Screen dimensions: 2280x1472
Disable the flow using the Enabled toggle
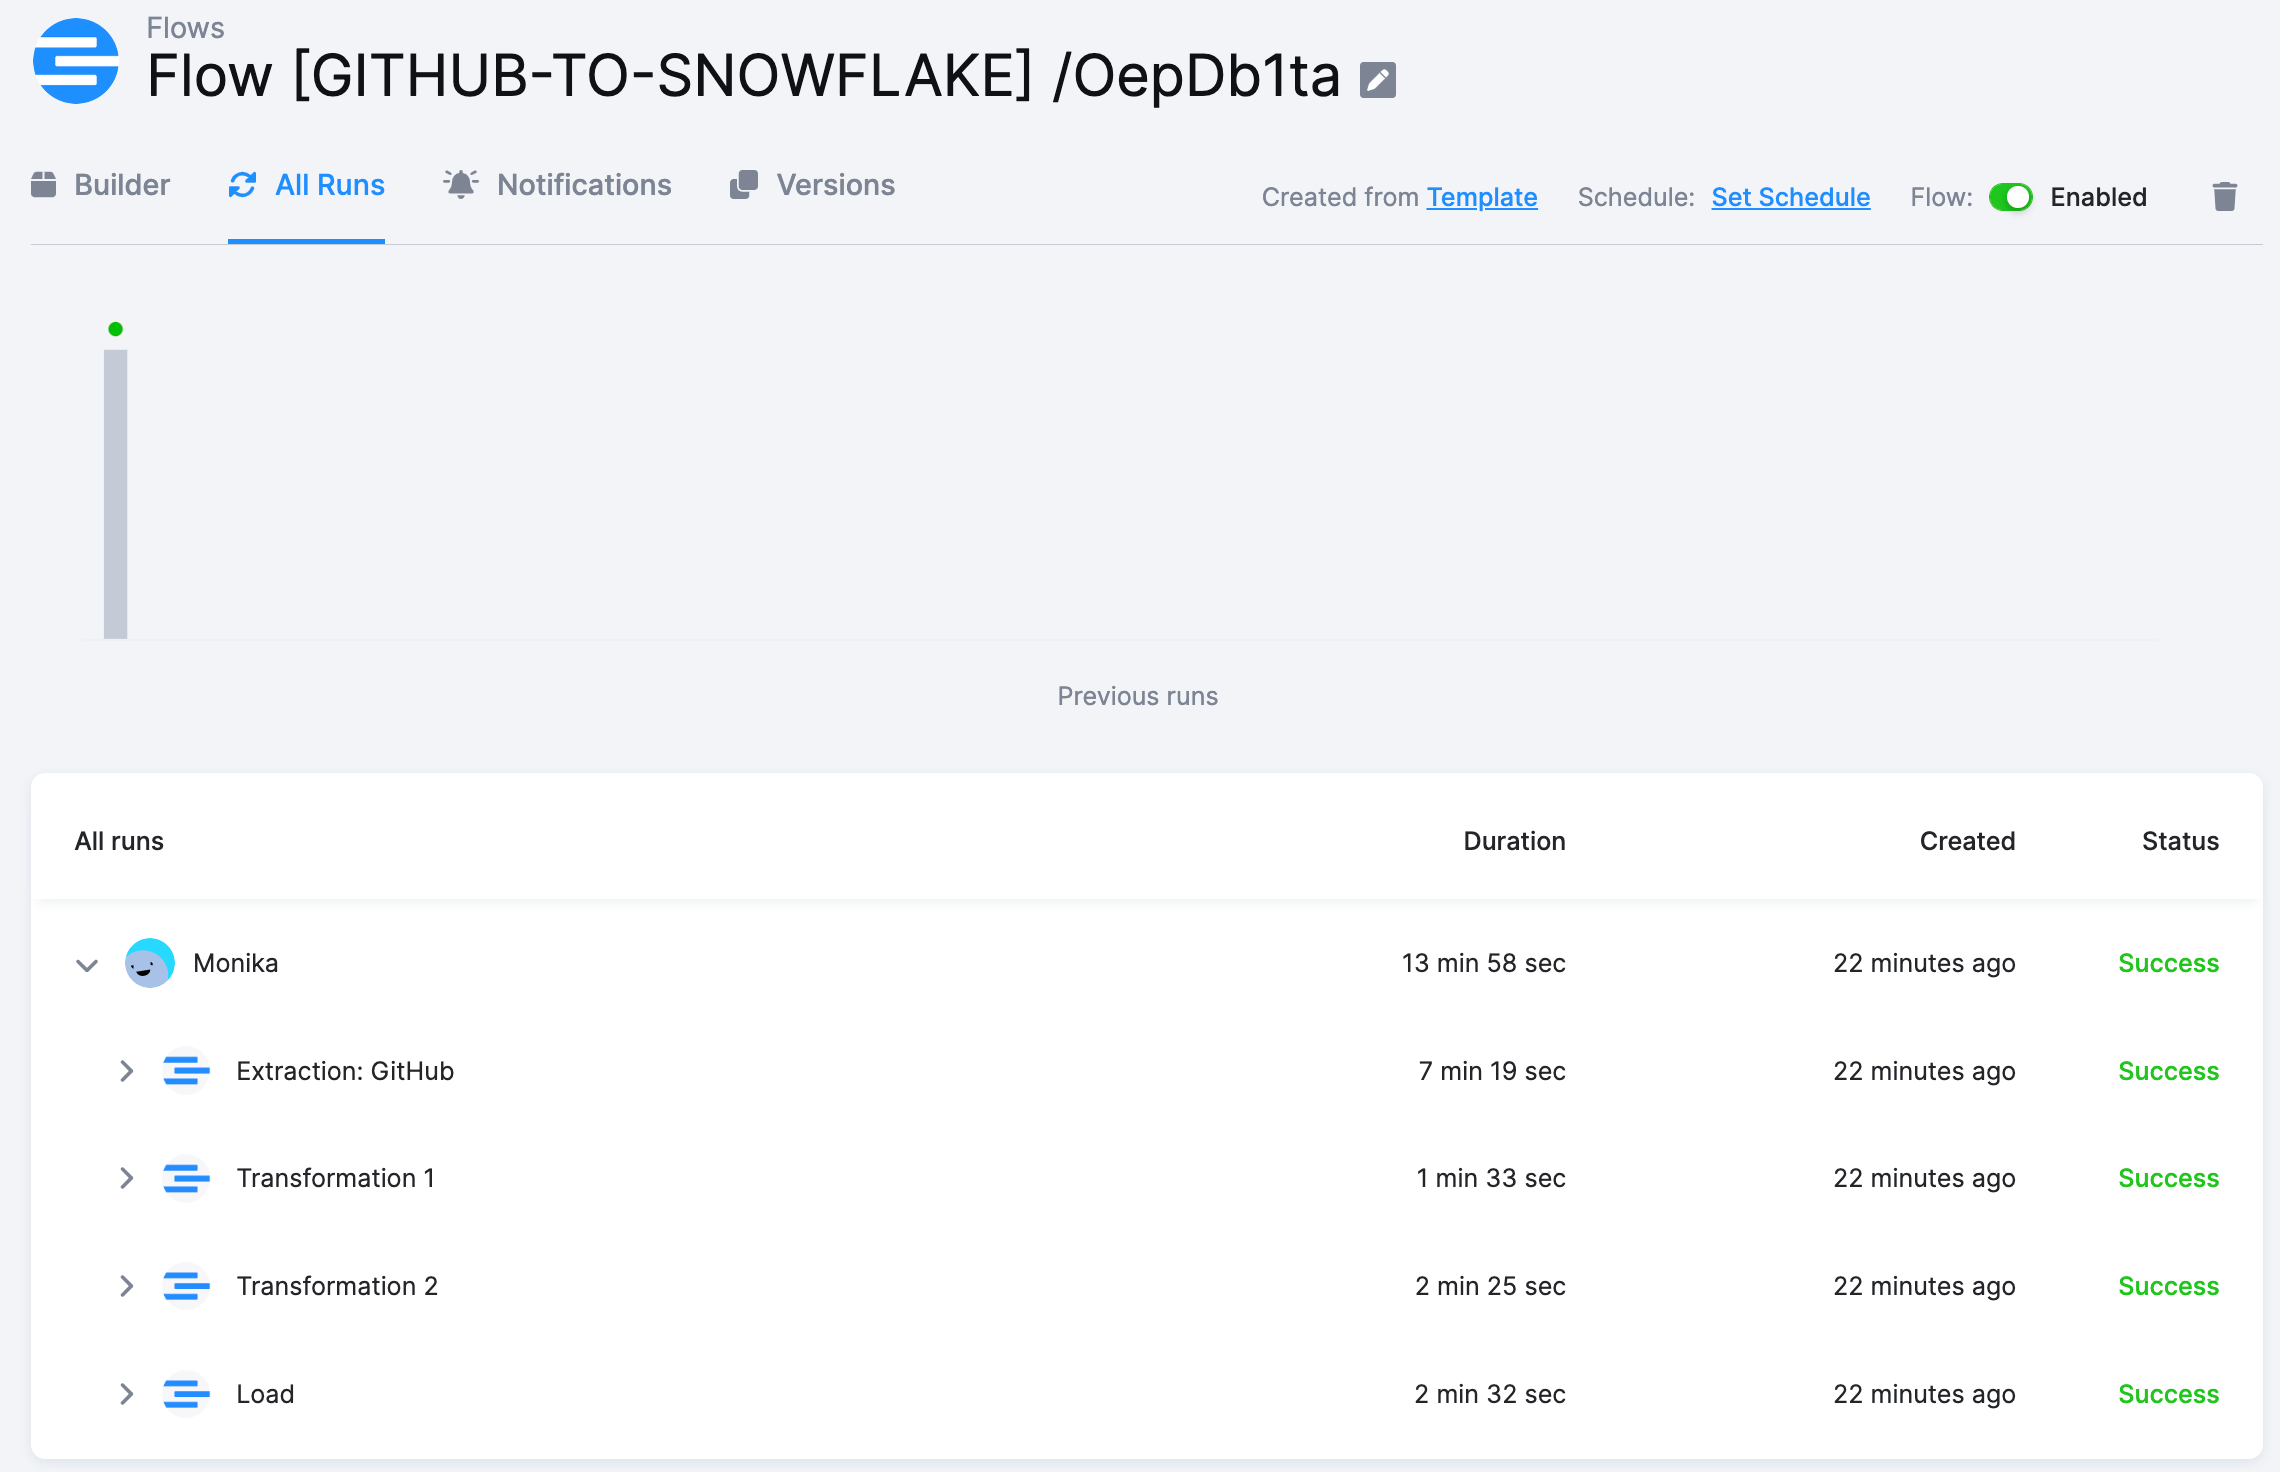click(x=2011, y=197)
